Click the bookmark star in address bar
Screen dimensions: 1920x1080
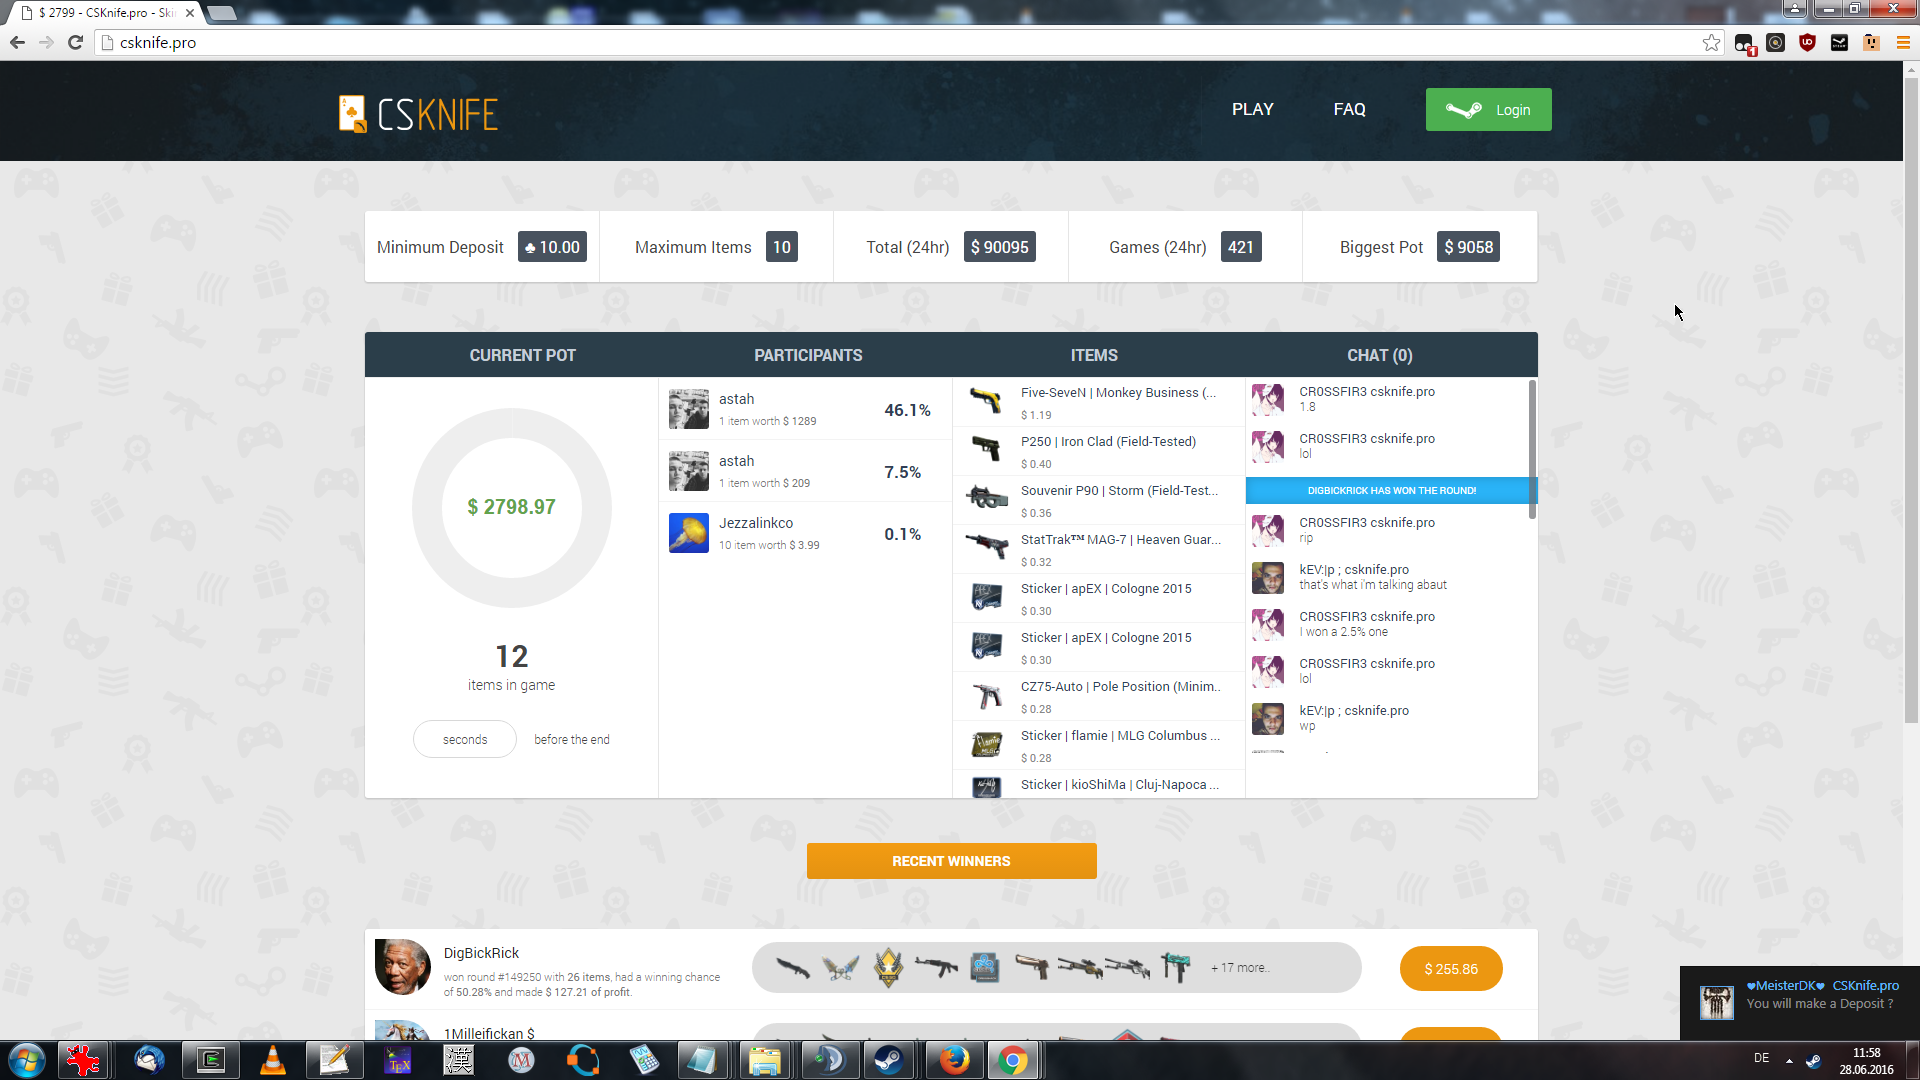1711,43
